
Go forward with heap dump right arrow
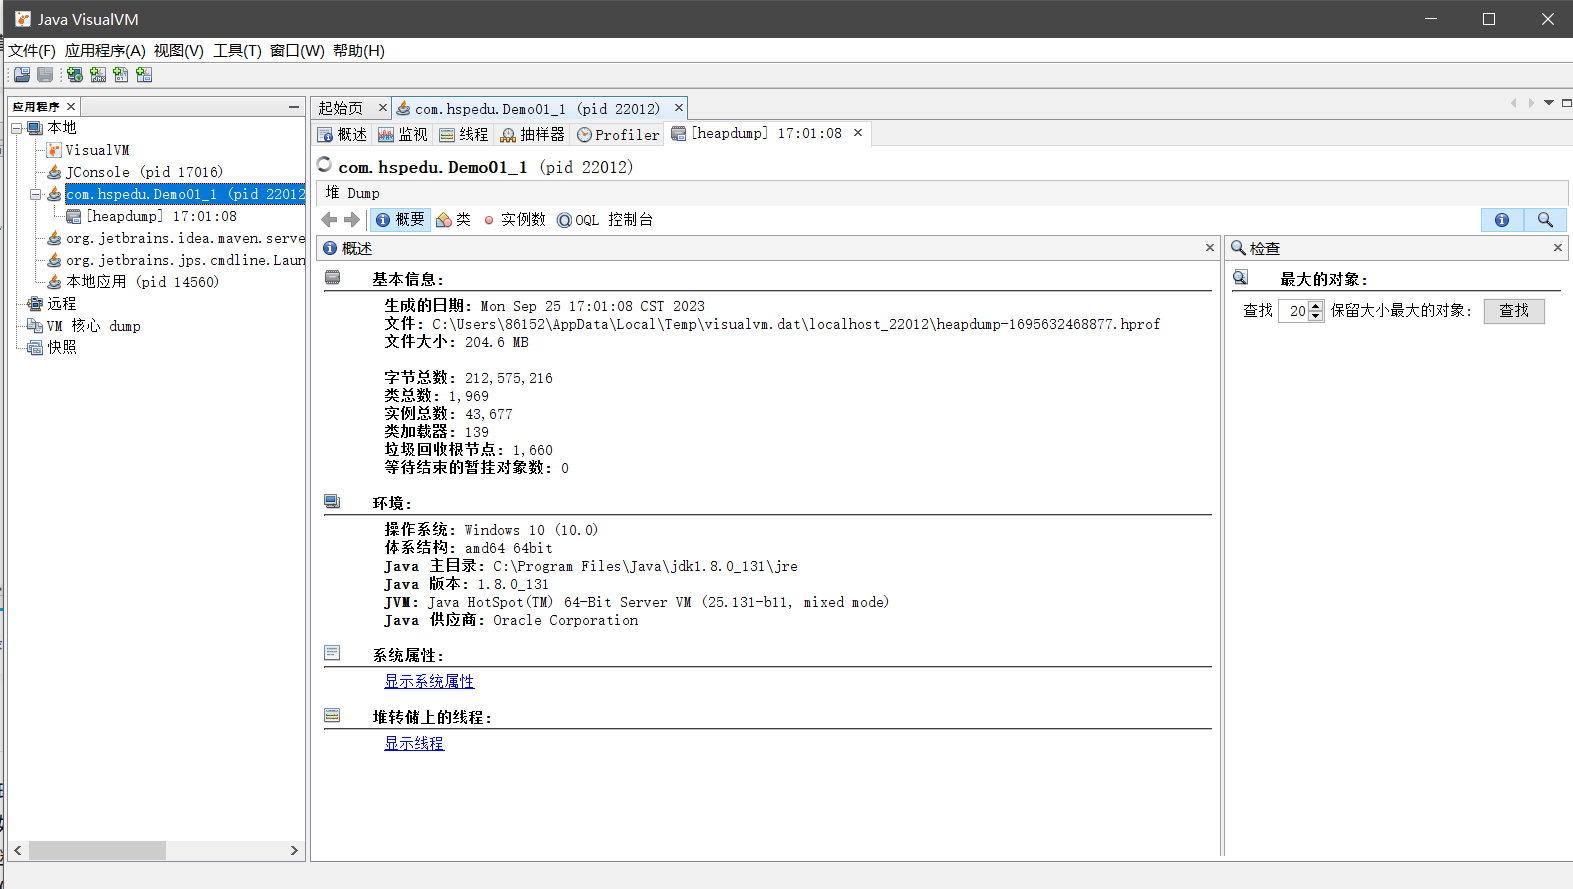[351, 220]
